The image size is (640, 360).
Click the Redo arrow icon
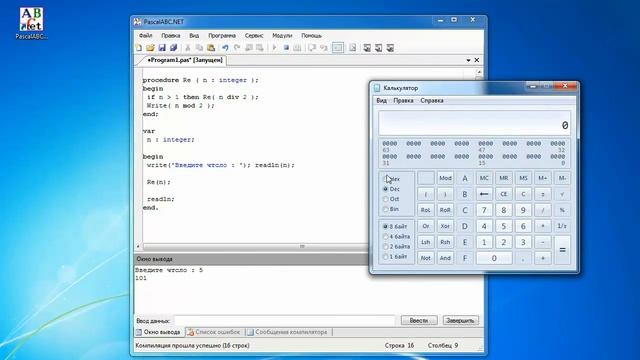(x=237, y=48)
